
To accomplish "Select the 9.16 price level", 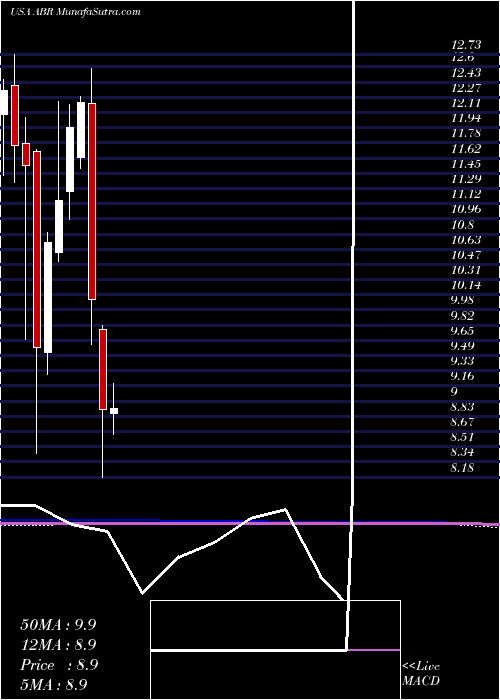I will [x=462, y=376].
